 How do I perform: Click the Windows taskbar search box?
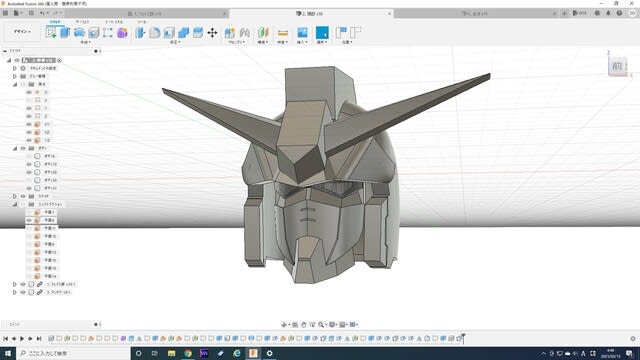(x=73, y=353)
